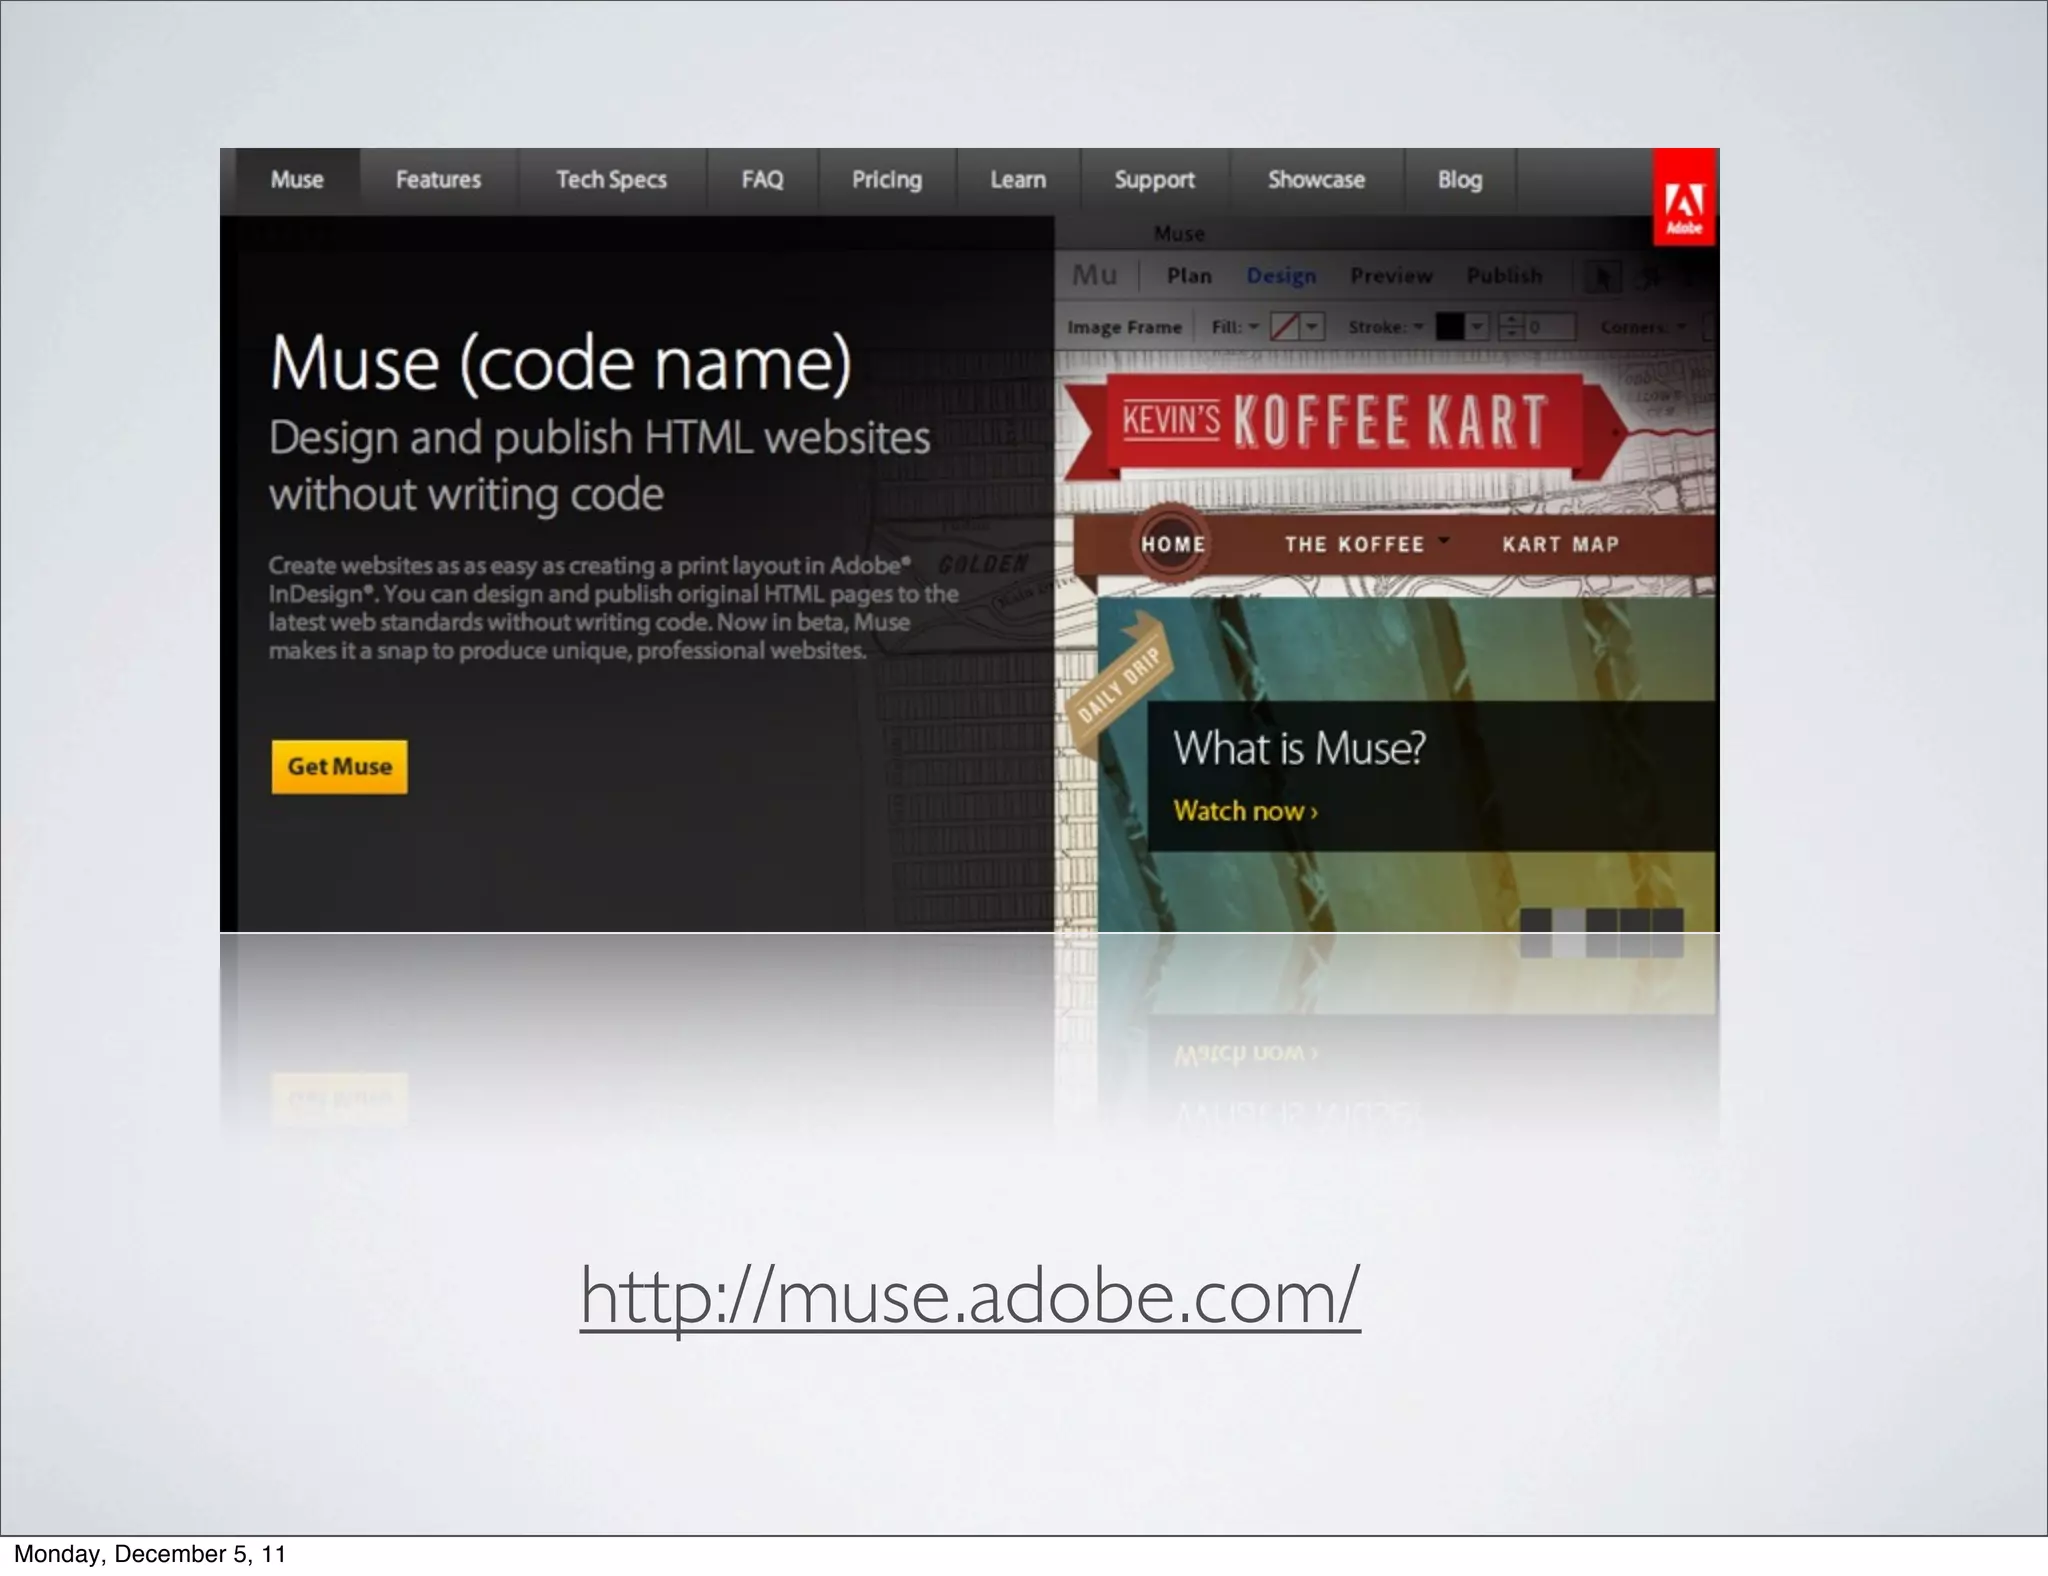The width and height of the screenshot is (2048, 1576).
Task: Expand THE KOFFEE dropdown arrow
Action: point(1443,540)
